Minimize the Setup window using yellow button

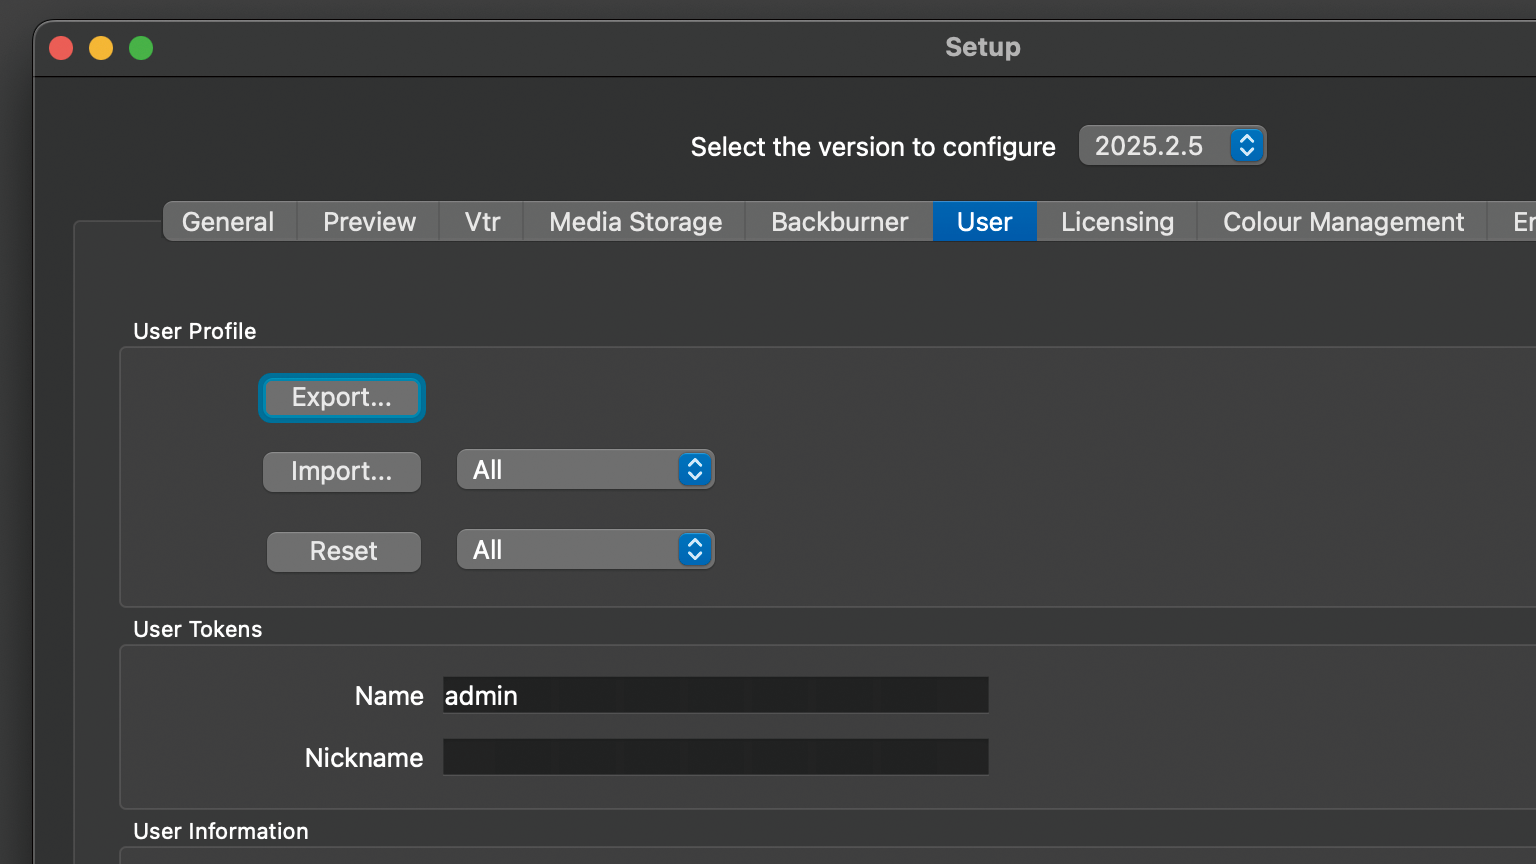tap(101, 48)
